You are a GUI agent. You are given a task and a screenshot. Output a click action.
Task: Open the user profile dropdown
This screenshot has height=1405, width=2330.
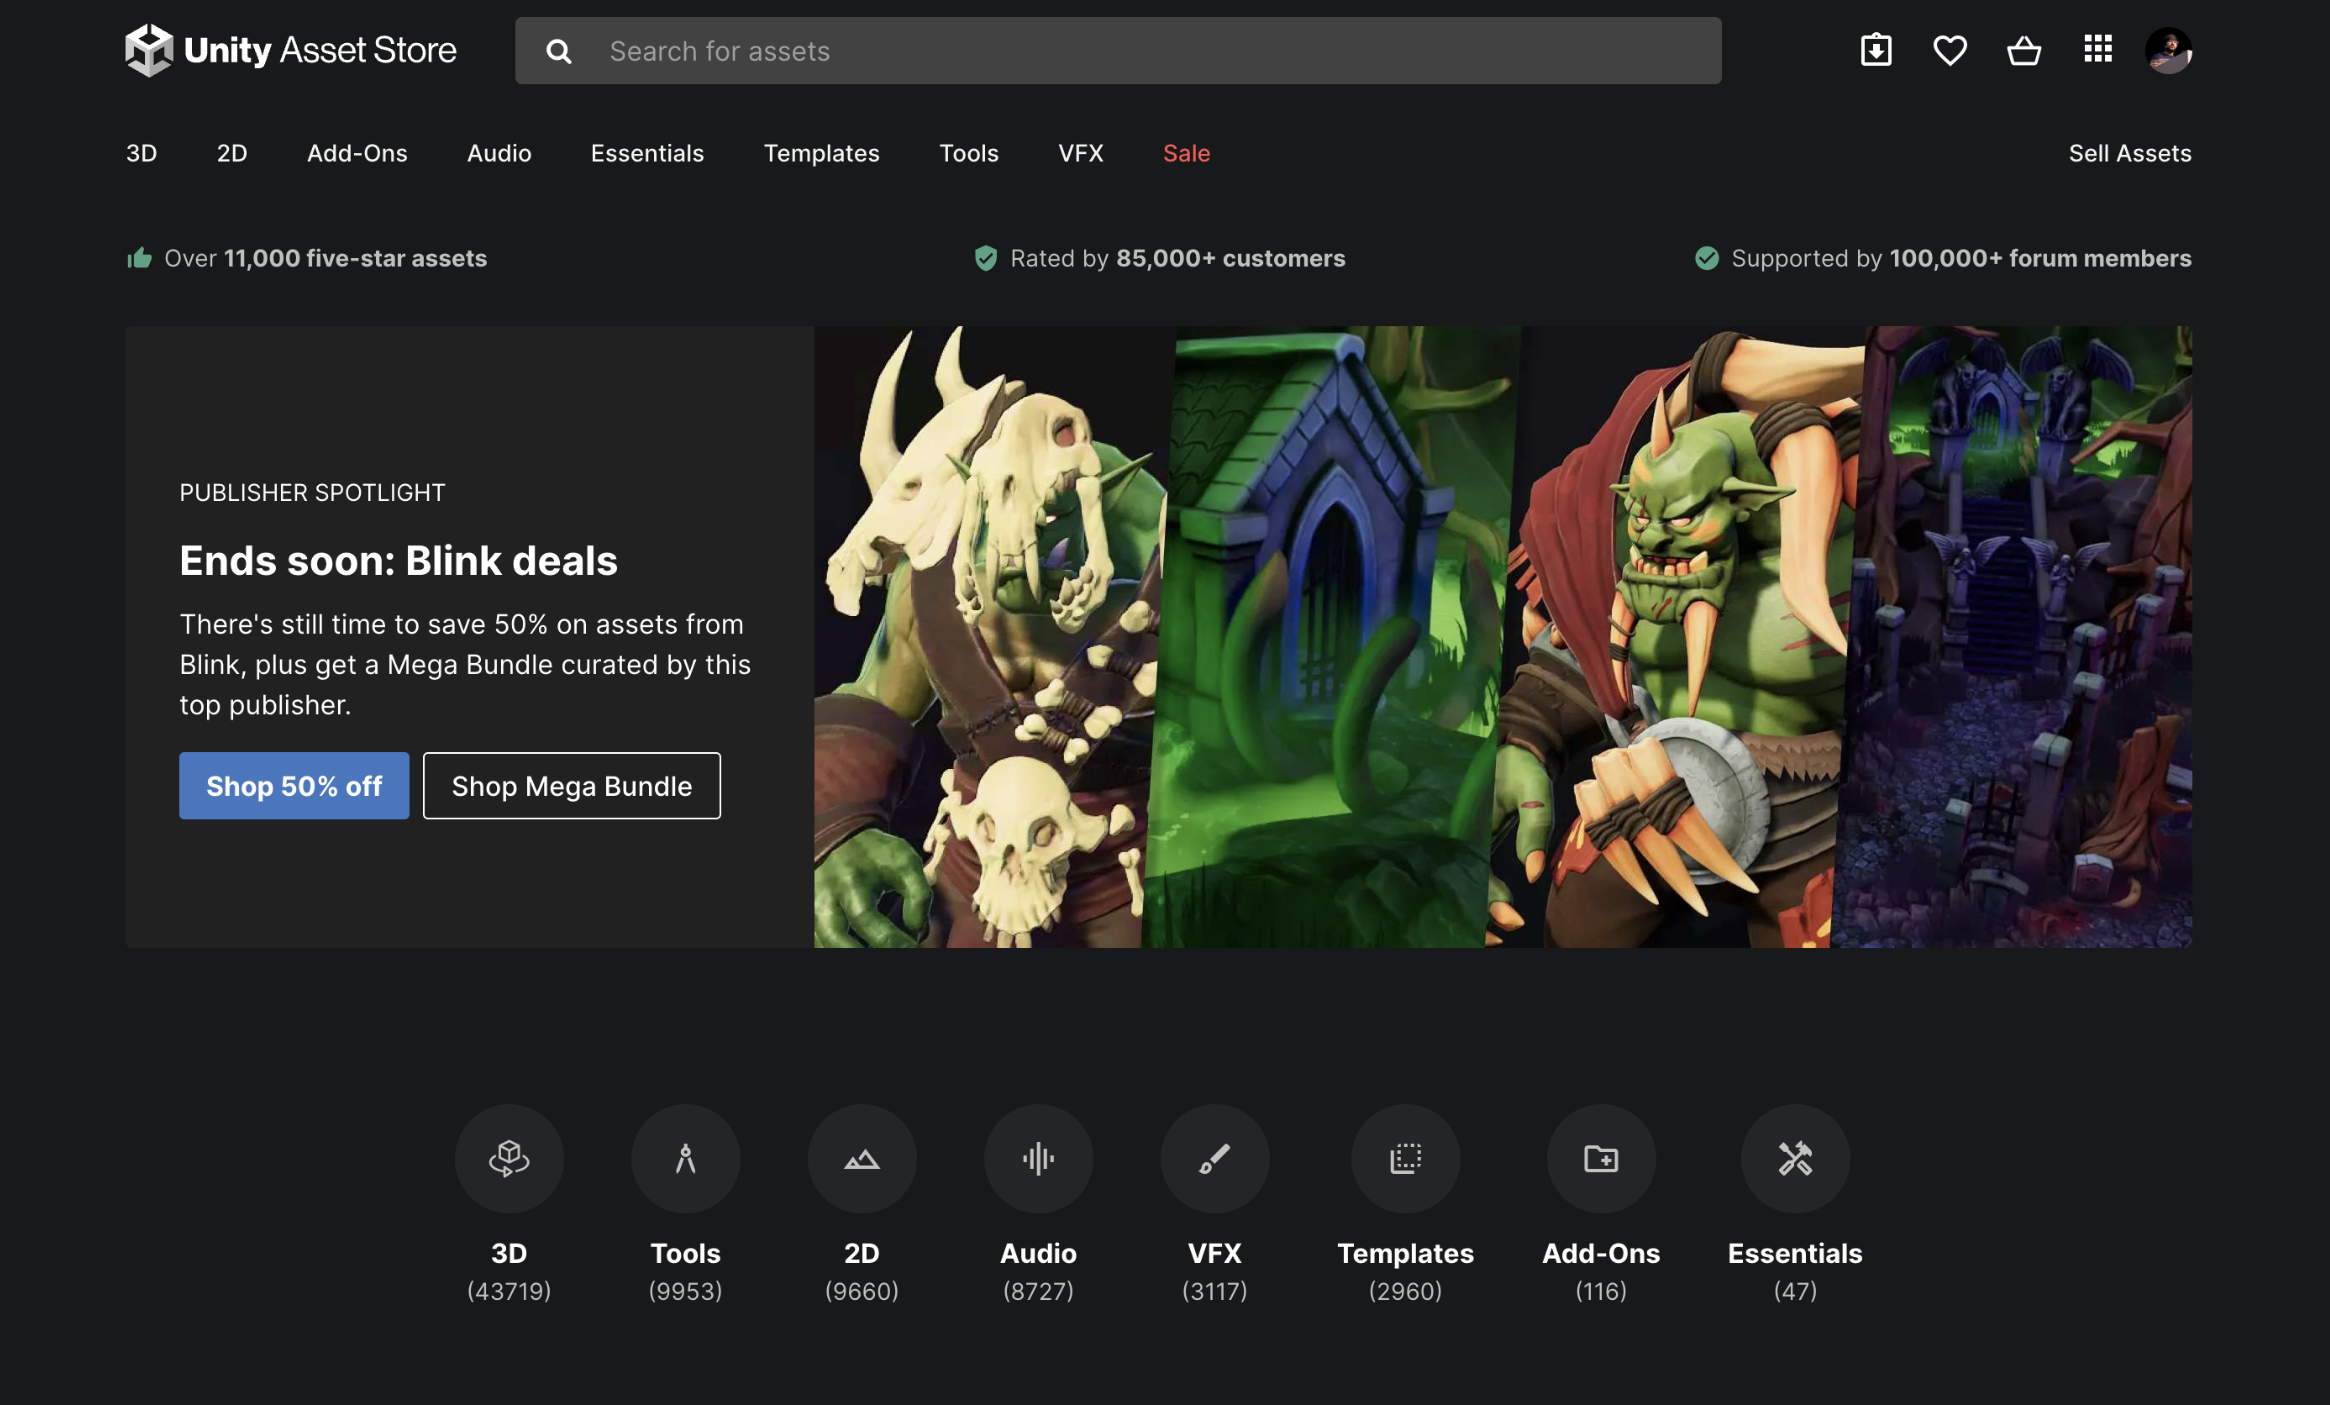point(2170,48)
